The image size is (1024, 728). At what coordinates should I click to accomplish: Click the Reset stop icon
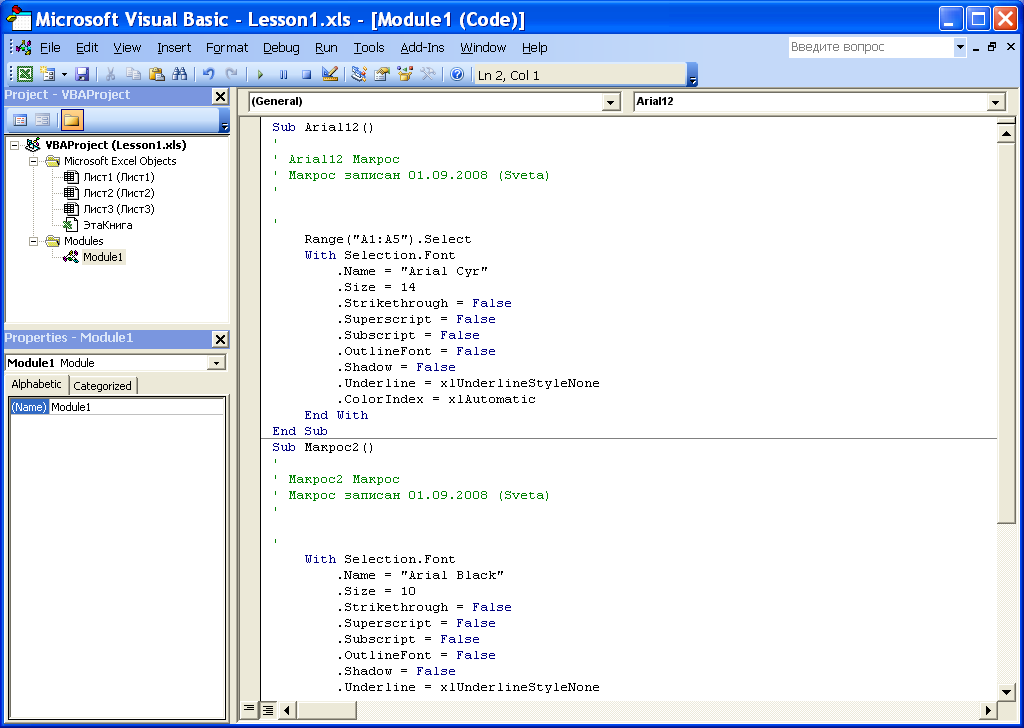[306, 74]
